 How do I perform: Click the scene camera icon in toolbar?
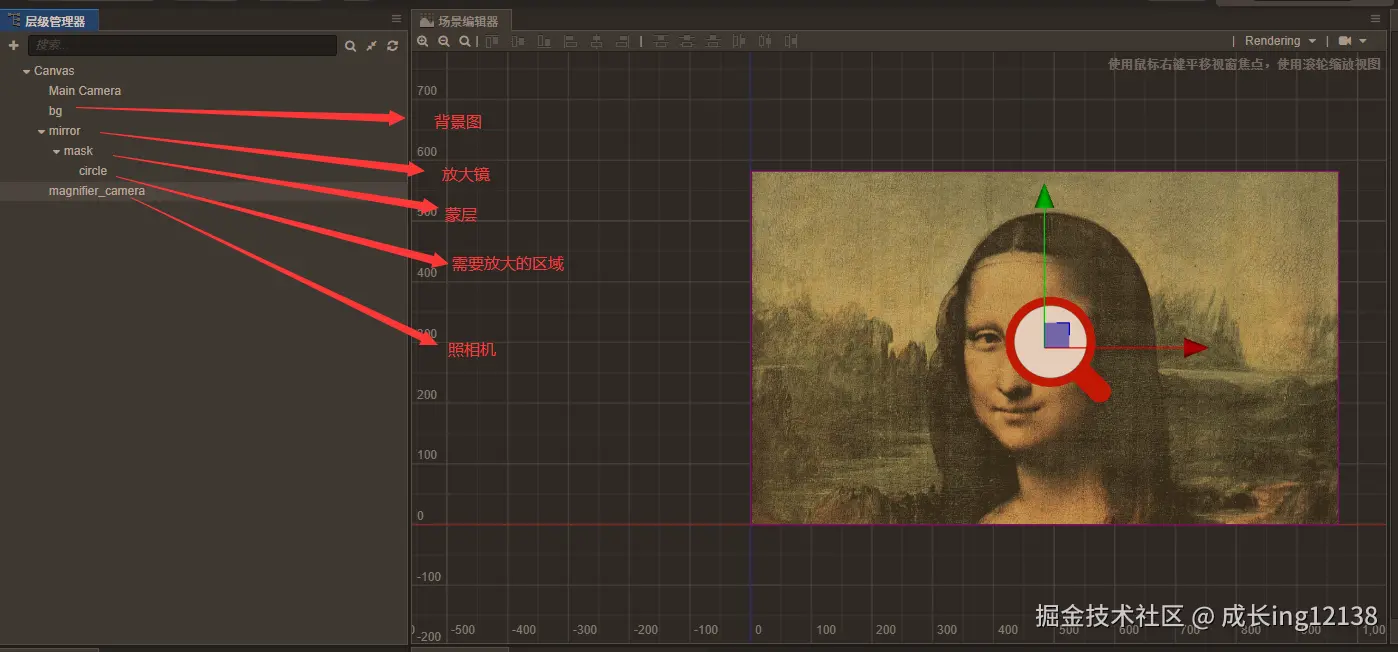pyautogui.click(x=1346, y=41)
